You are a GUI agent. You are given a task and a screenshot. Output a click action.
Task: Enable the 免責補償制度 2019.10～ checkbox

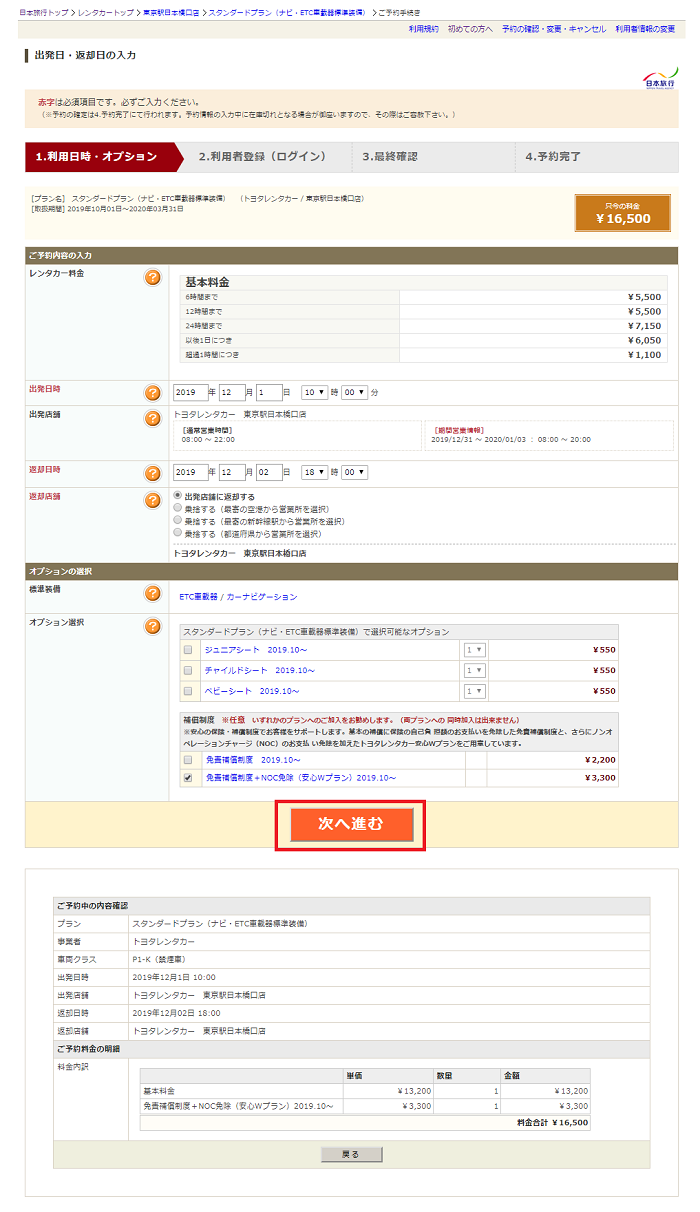pos(187,760)
